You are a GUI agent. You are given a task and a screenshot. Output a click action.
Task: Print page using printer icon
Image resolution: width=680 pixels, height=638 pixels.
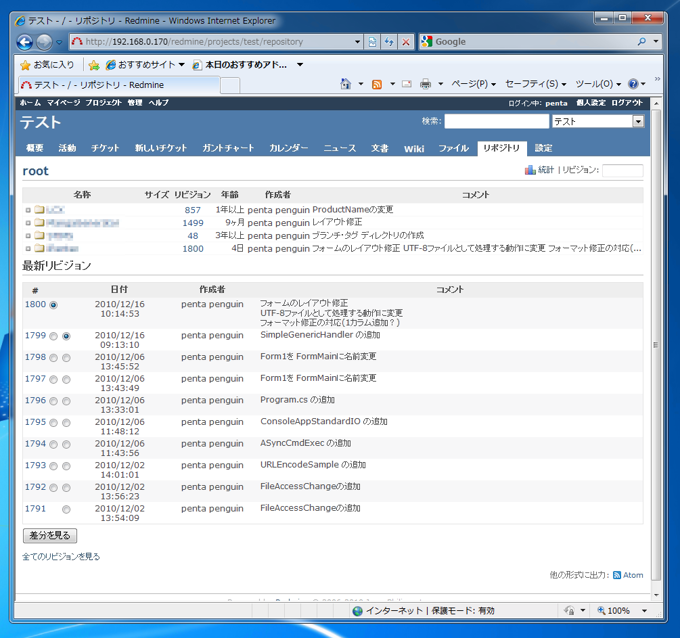tap(425, 84)
